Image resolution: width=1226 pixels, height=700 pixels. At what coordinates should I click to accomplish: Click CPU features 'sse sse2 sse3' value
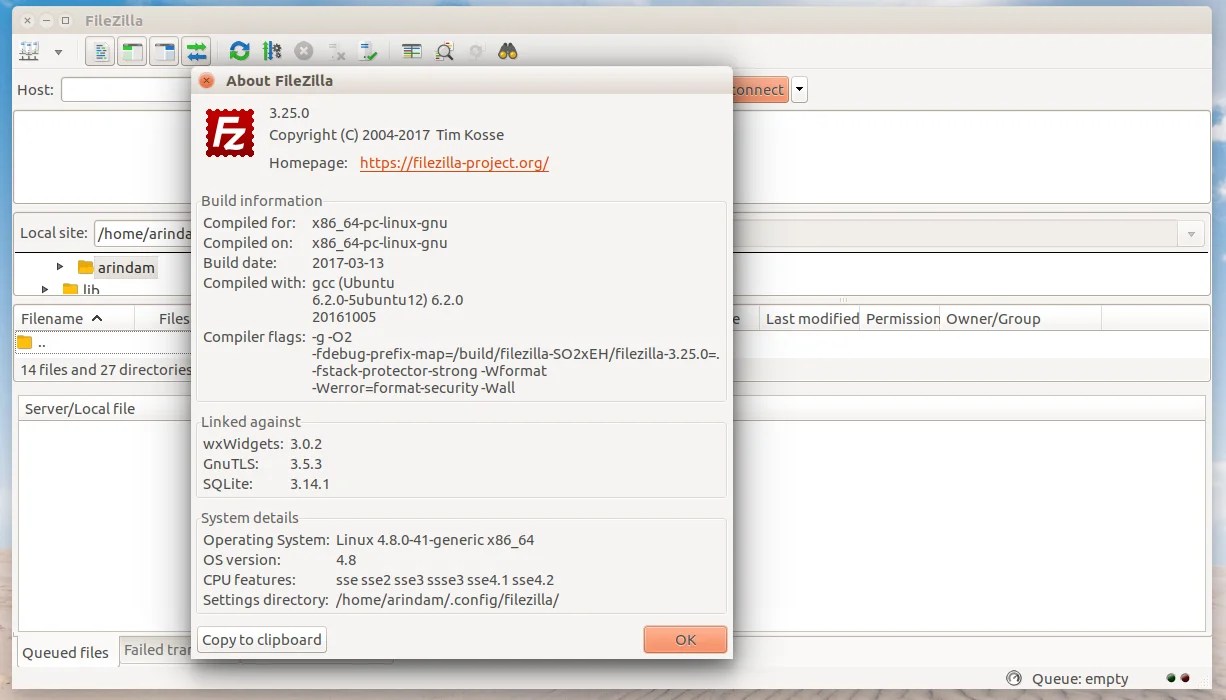pos(445,579)
